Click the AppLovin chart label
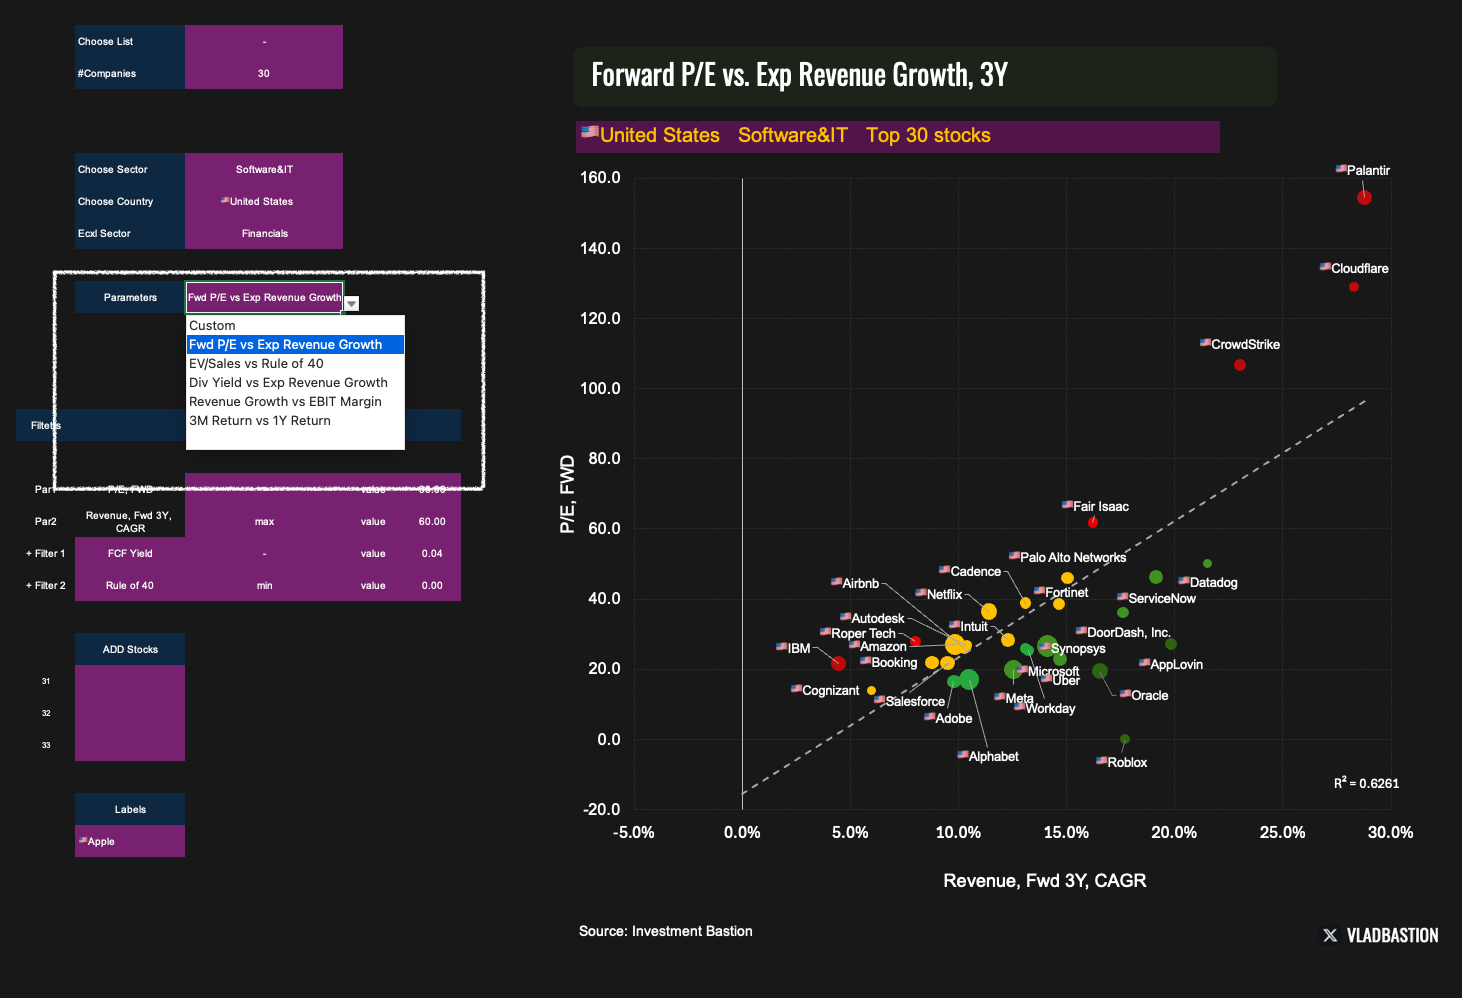The height and width of the screenshot is (998, 1462). coord(1171,664)
